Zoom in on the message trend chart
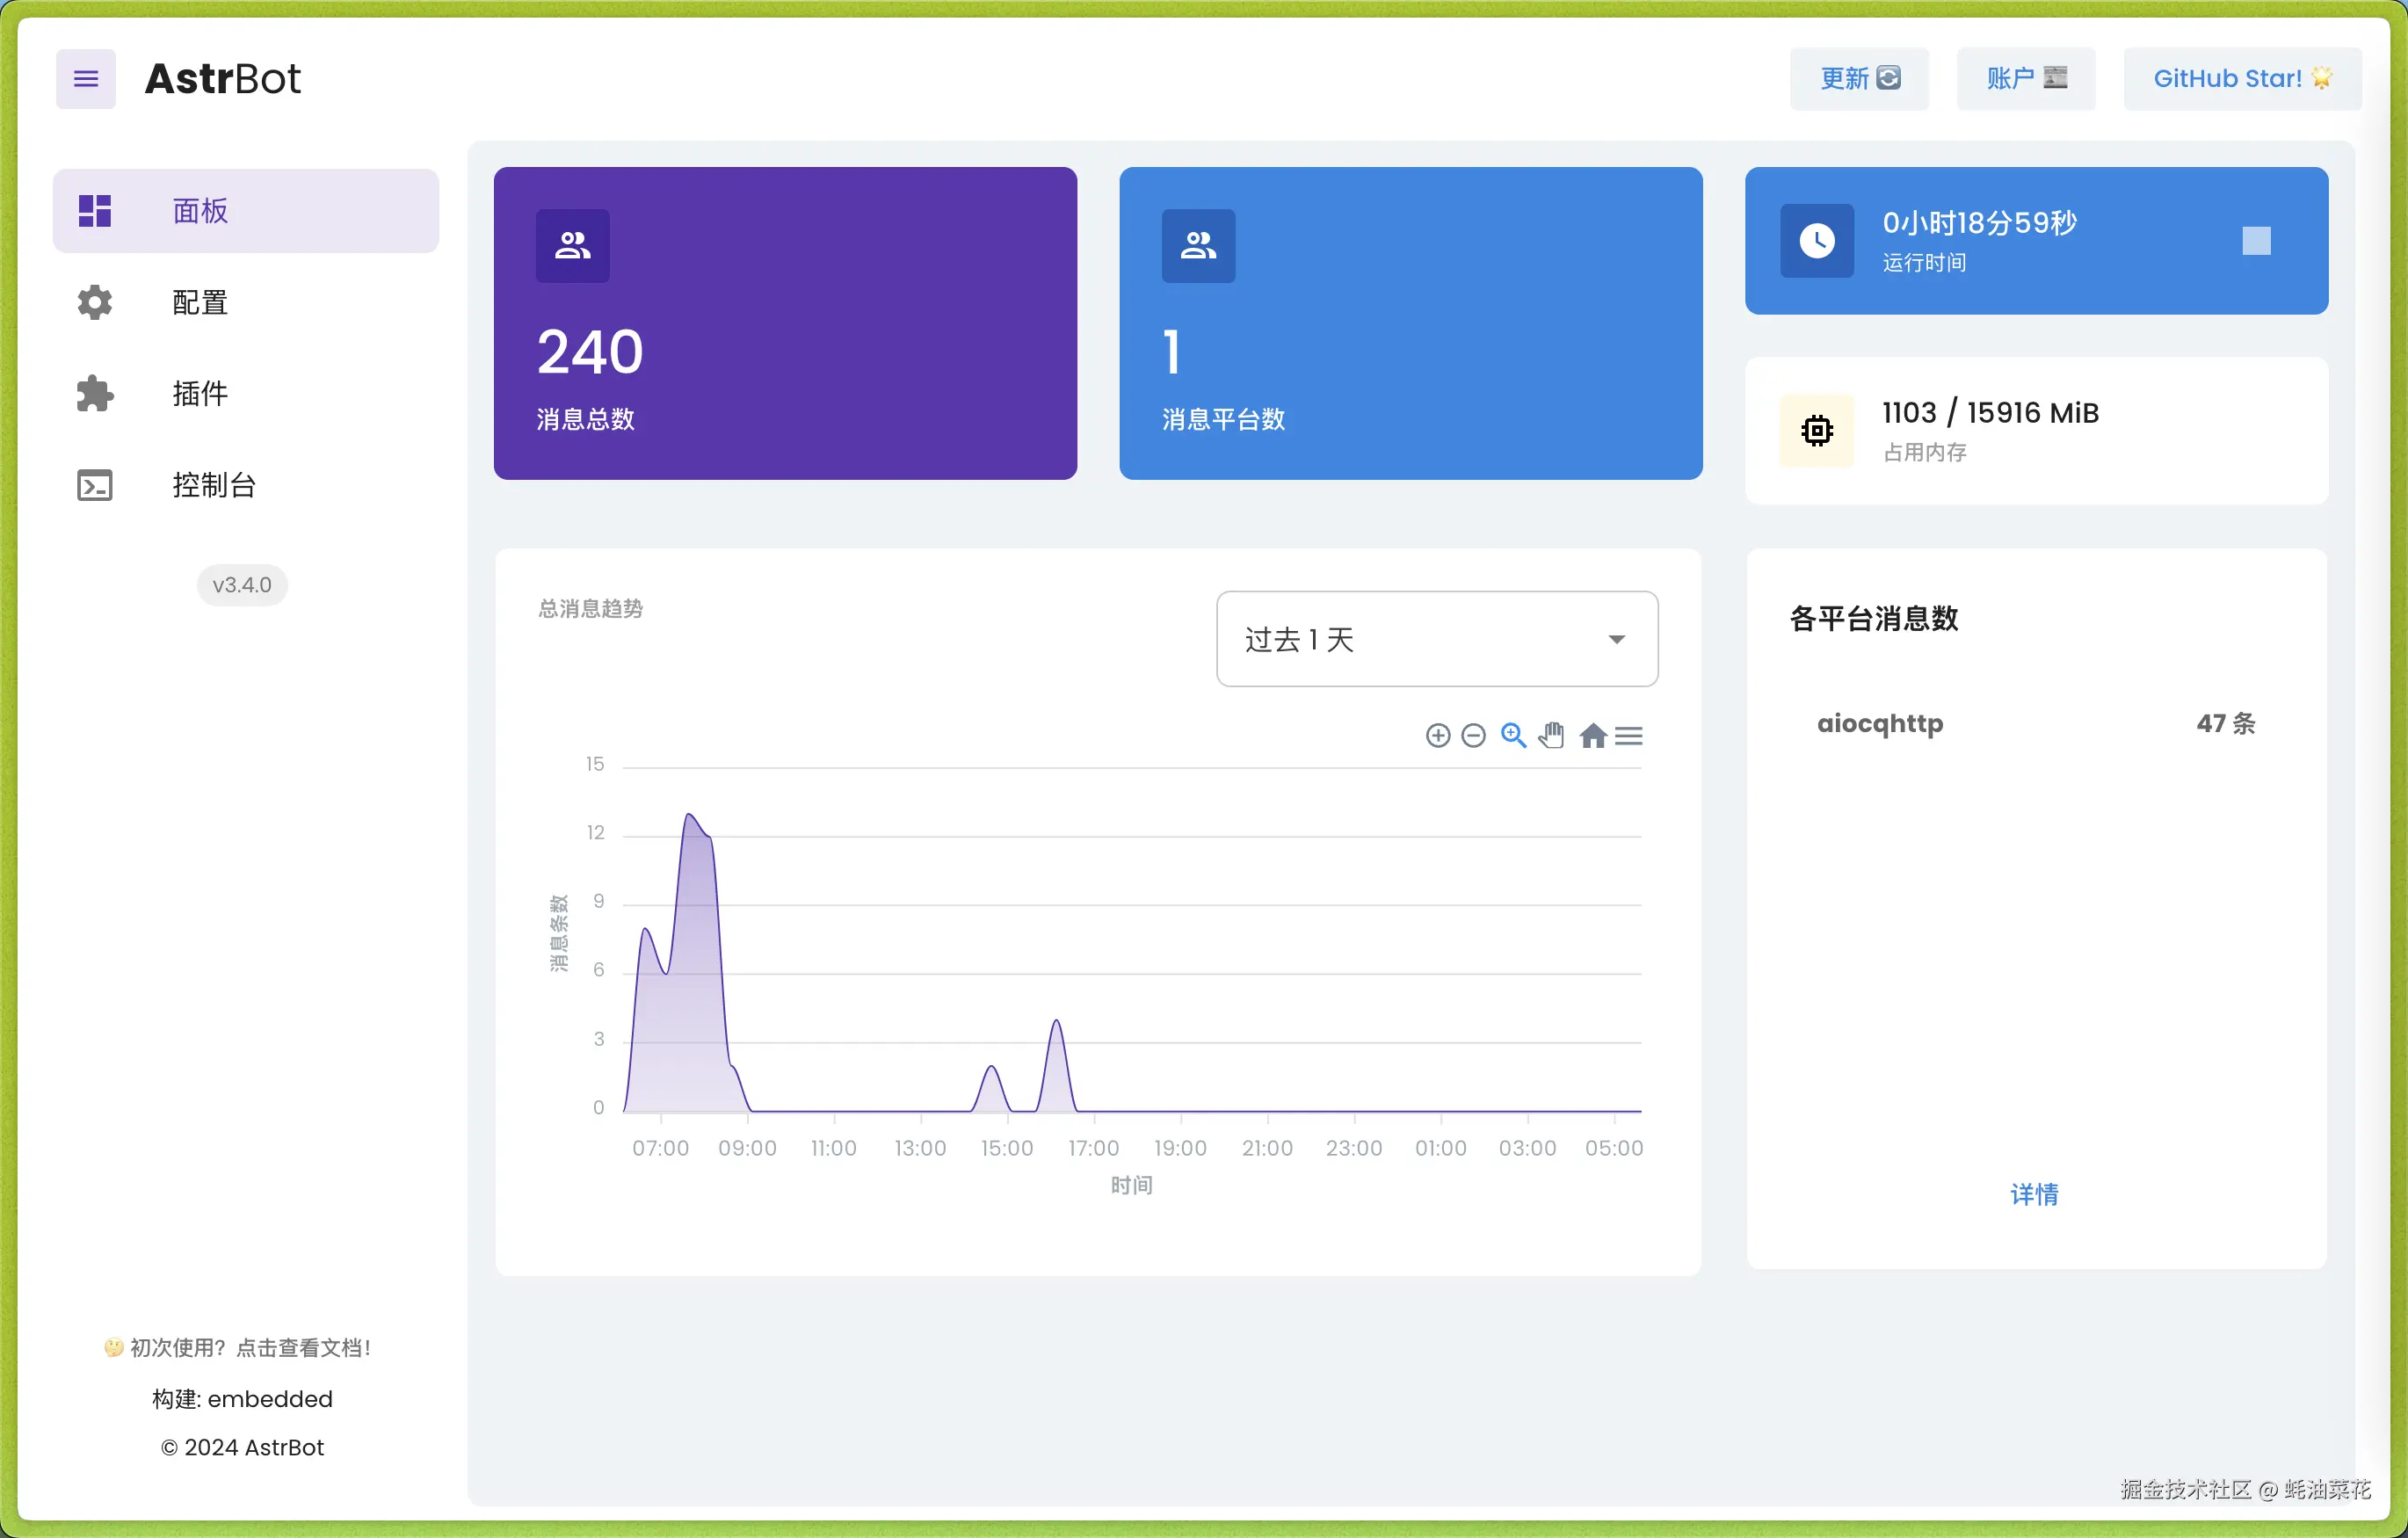Image resolution: width=2408 pixels, height=1538 pixels. (1437, 735)
